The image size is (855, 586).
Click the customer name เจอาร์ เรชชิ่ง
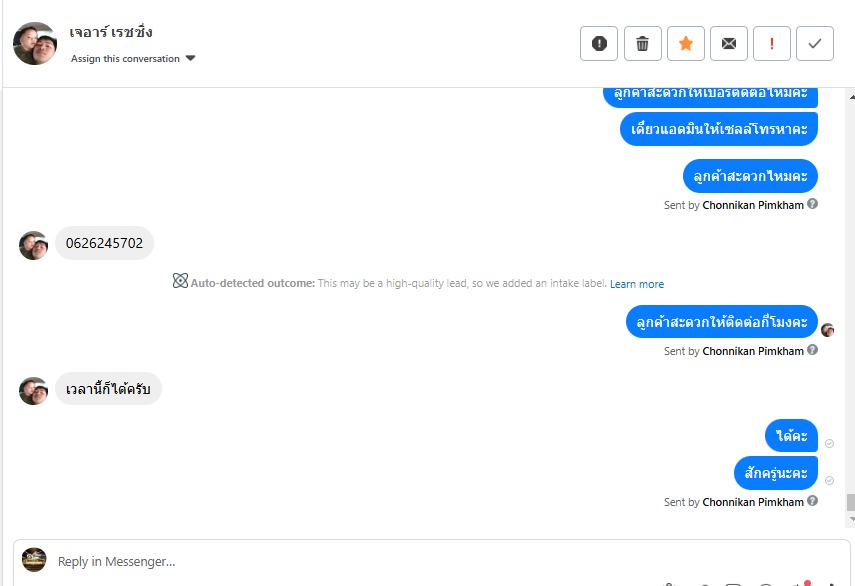pyautogui.click(x=111, y=33)
